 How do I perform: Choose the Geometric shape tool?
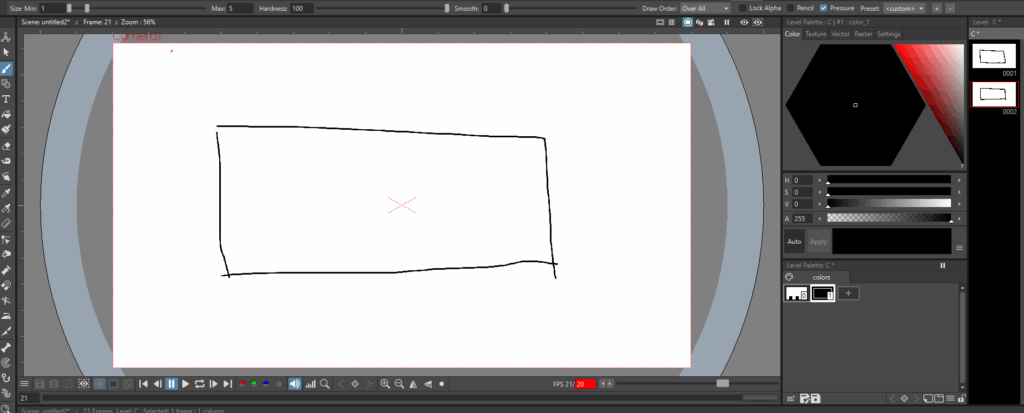[6, 84]
